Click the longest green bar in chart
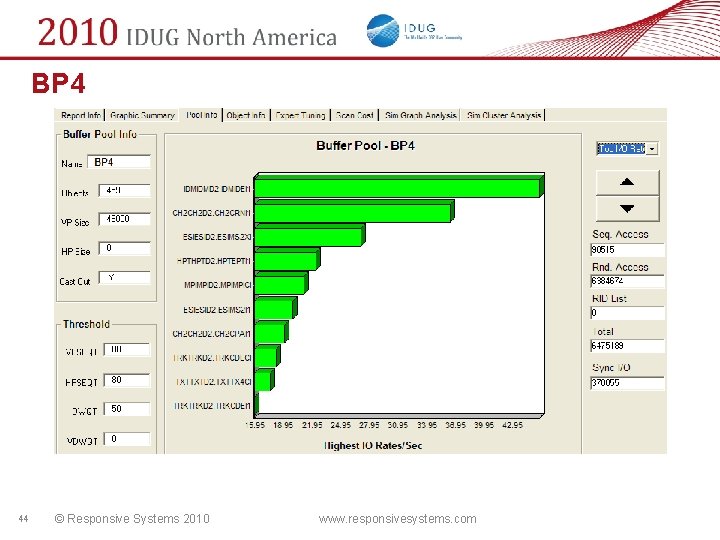The width and height of the screenshot is (720, 540). pyautogui.click(x=399, y=187)
